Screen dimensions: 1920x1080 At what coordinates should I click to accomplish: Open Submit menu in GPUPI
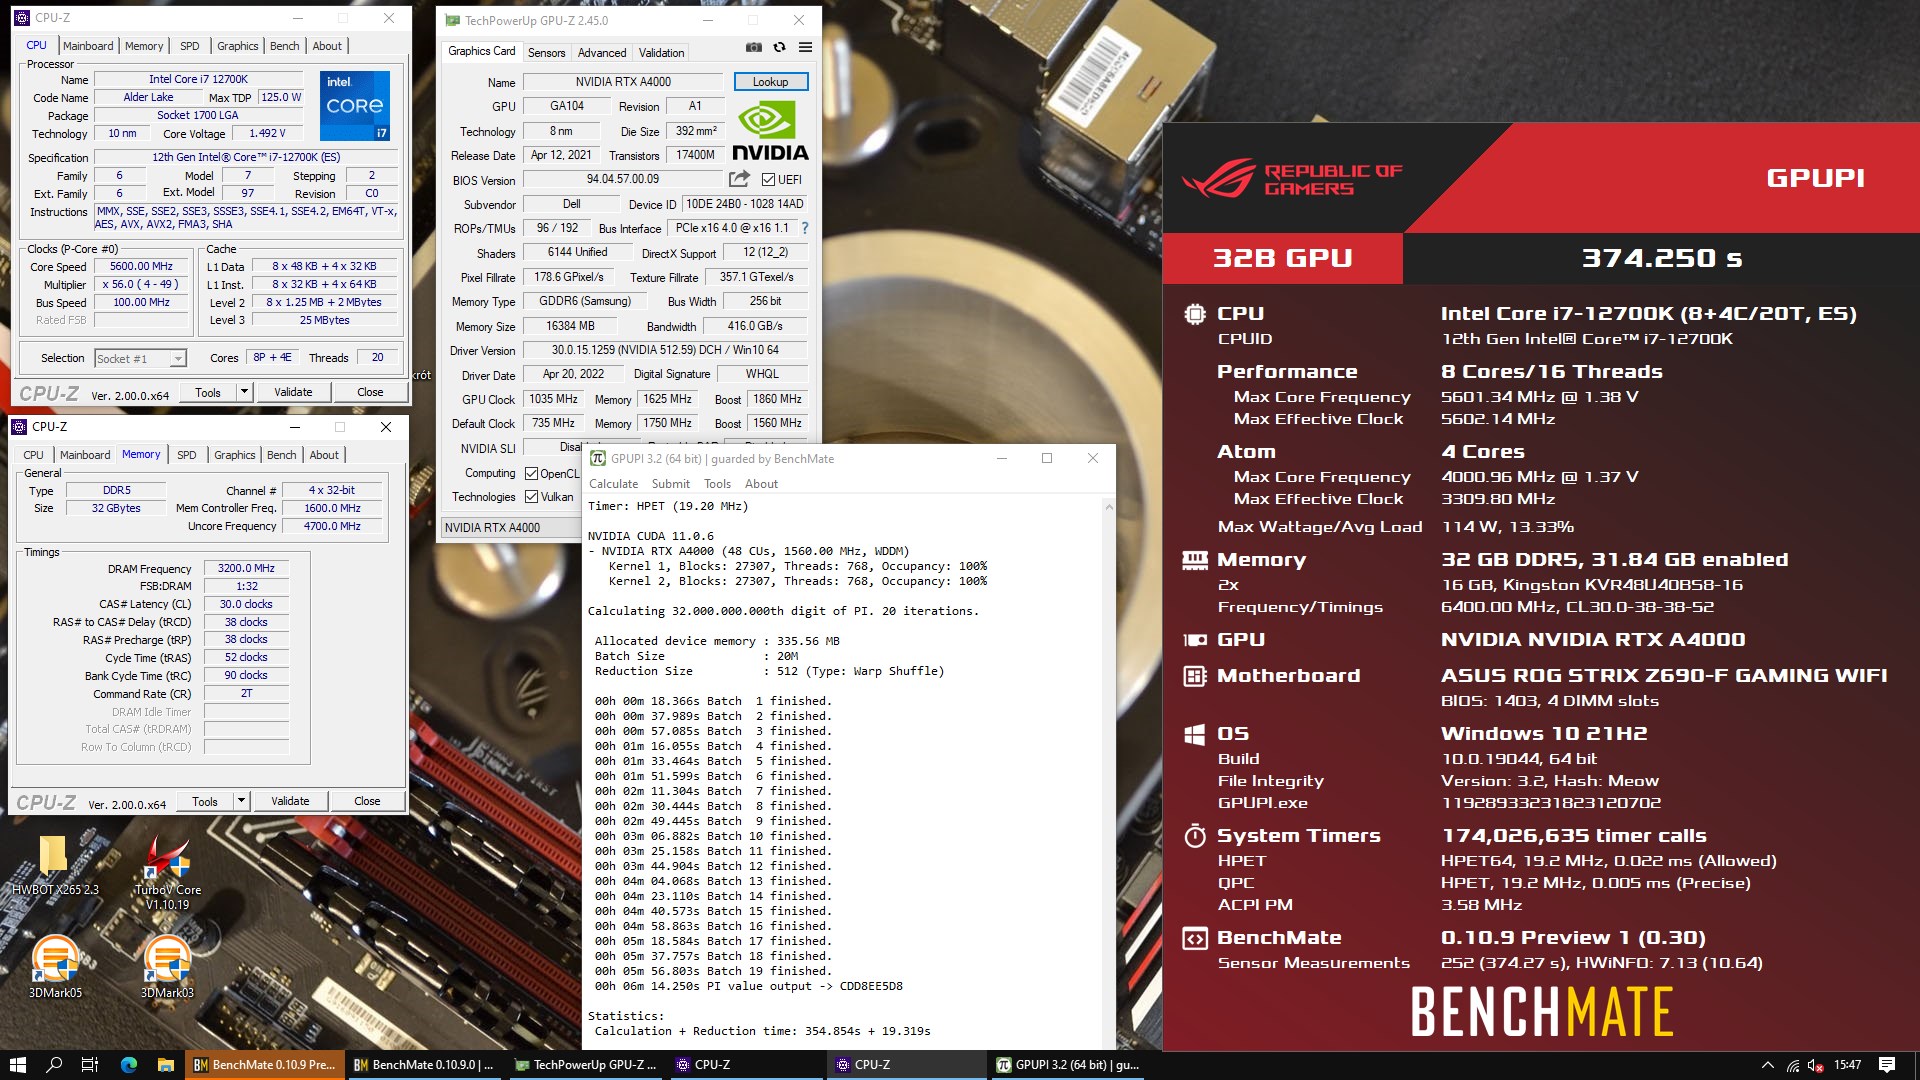tap(671, 484)
